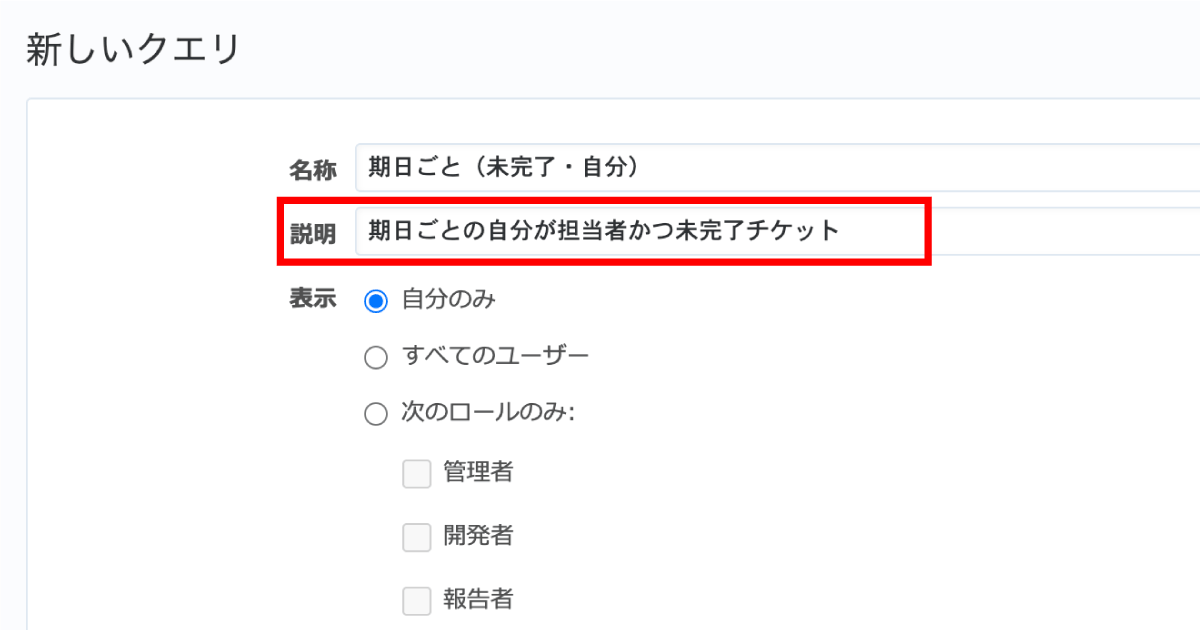
Task: Select the 次のロールのみ radio button
Action: (376, 414)
